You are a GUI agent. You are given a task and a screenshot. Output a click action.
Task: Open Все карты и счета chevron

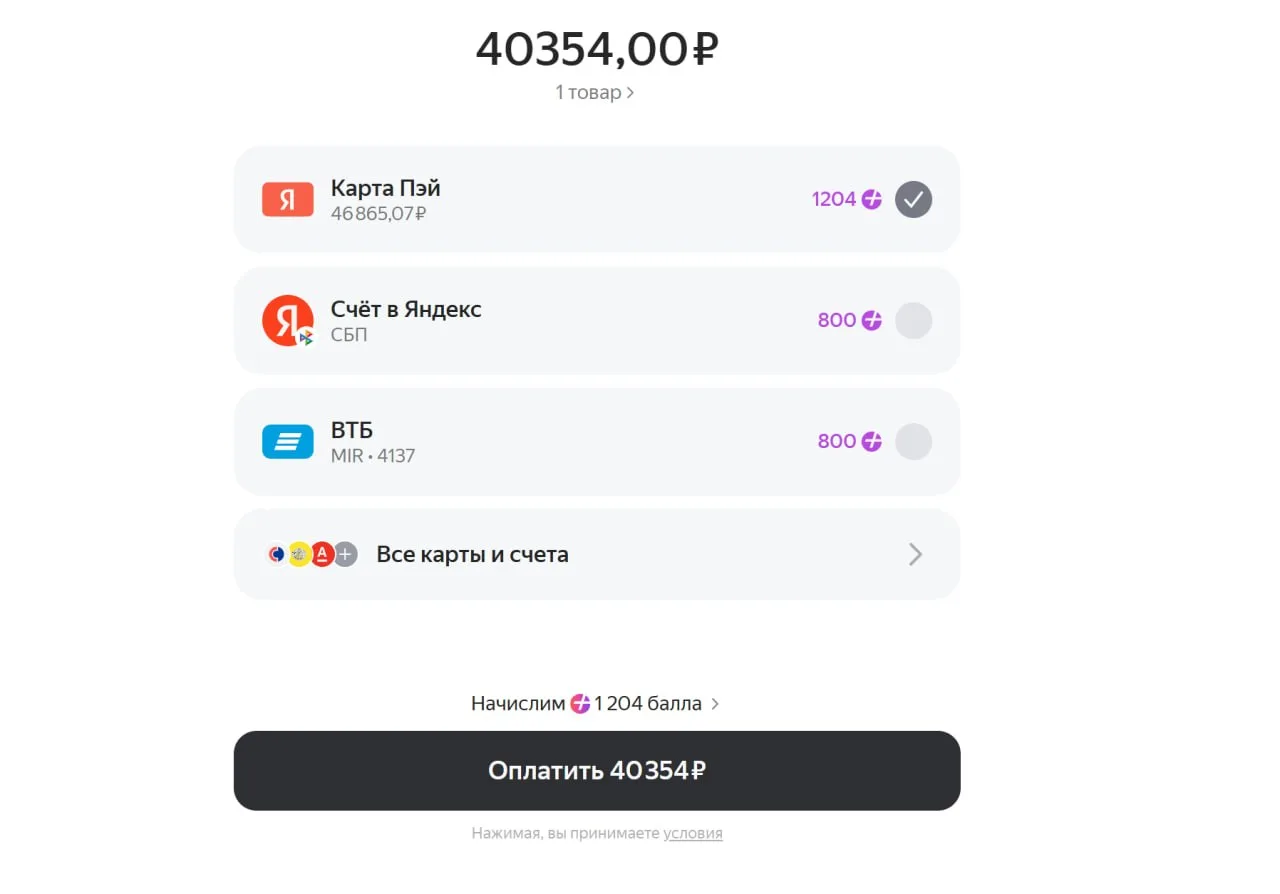click(x=915, y=554)
